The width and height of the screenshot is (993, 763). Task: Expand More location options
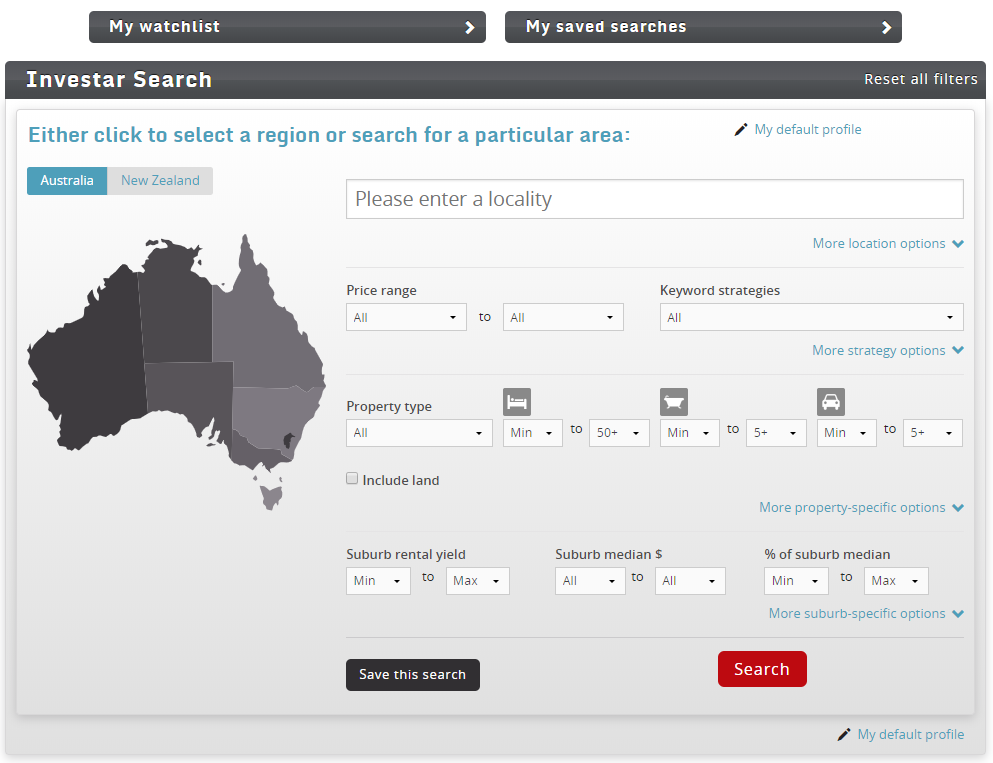[x=888, y=243]
